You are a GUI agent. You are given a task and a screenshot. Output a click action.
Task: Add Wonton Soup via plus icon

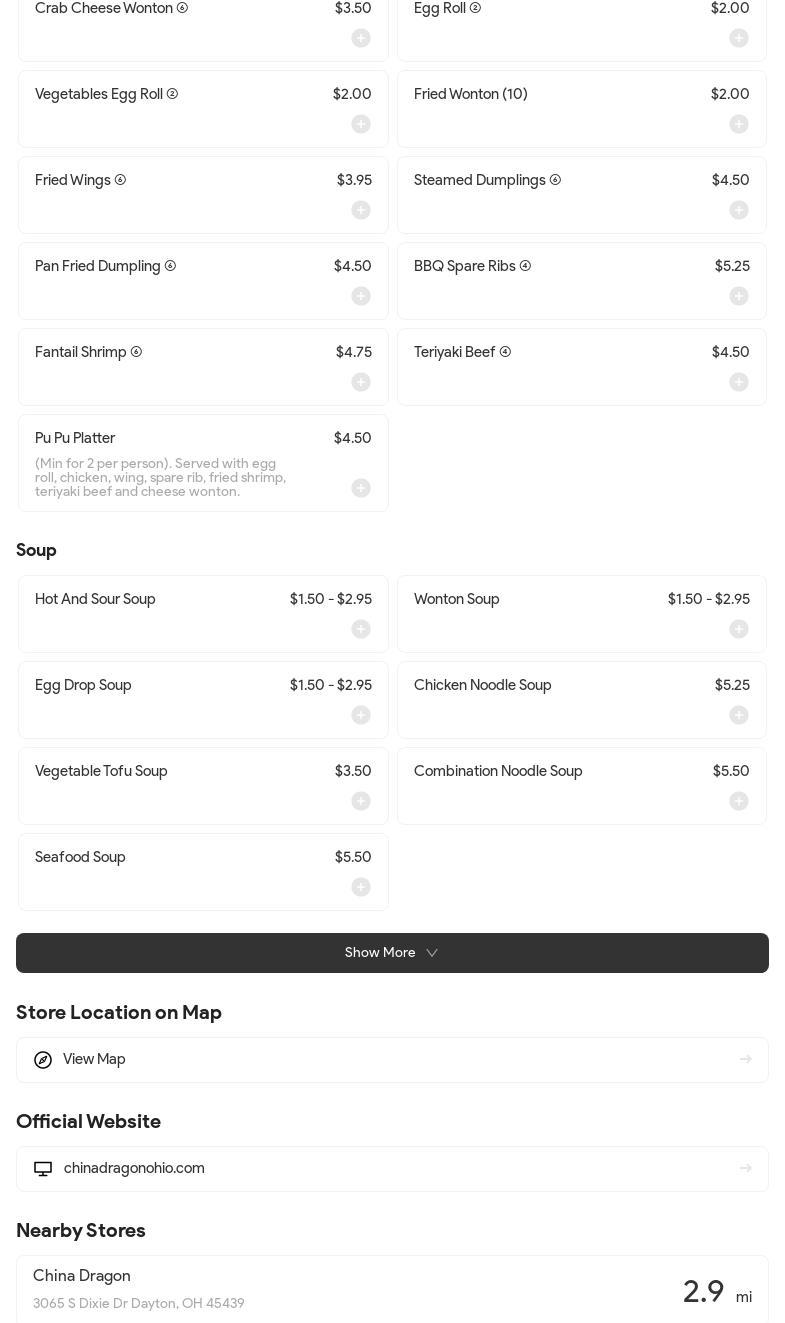(739, 629)
